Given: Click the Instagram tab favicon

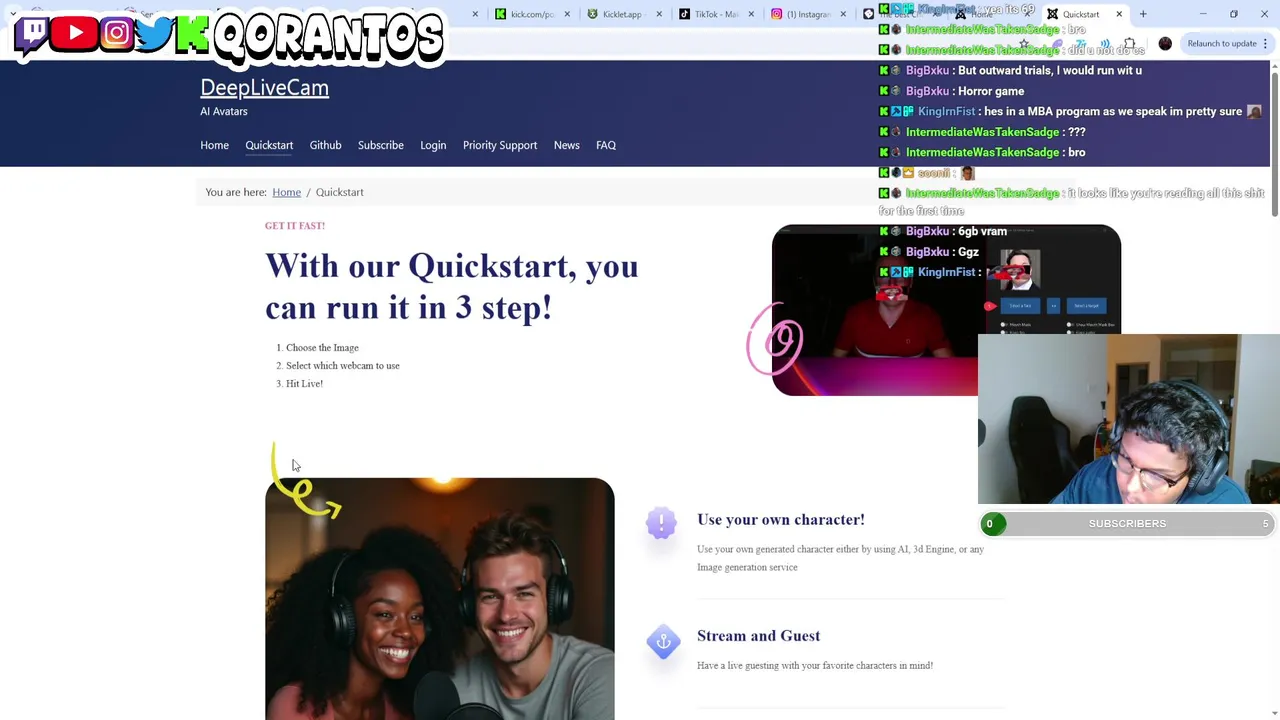Looking at the screenshot, I should click(776, 14).
